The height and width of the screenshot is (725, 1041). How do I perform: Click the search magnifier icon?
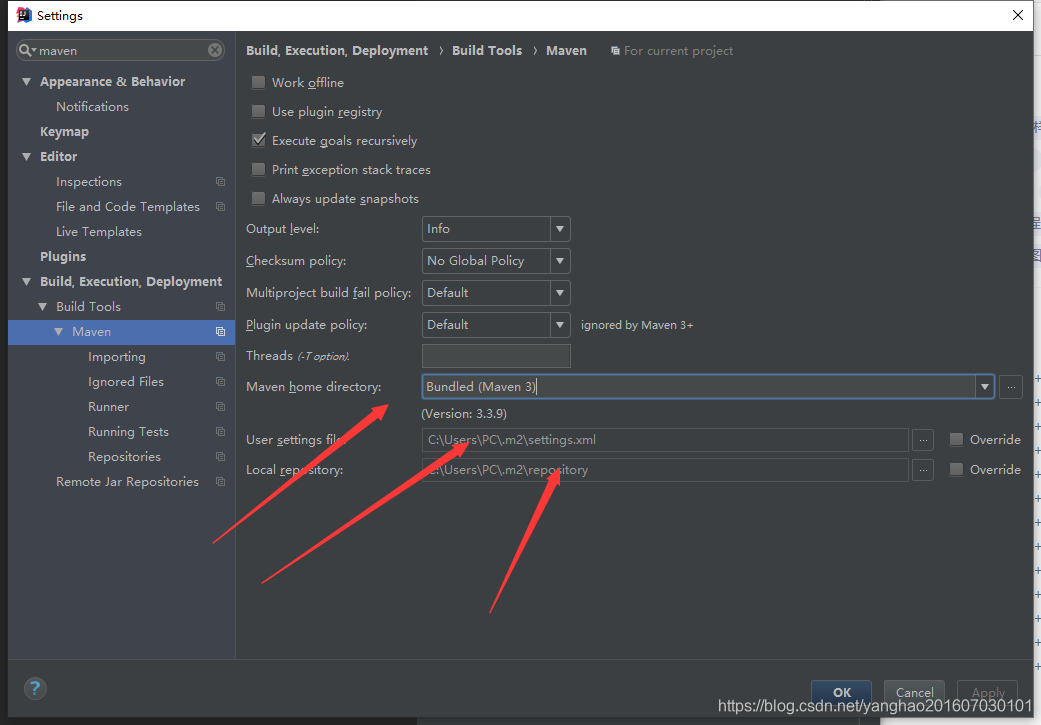[x=26, y=50]
